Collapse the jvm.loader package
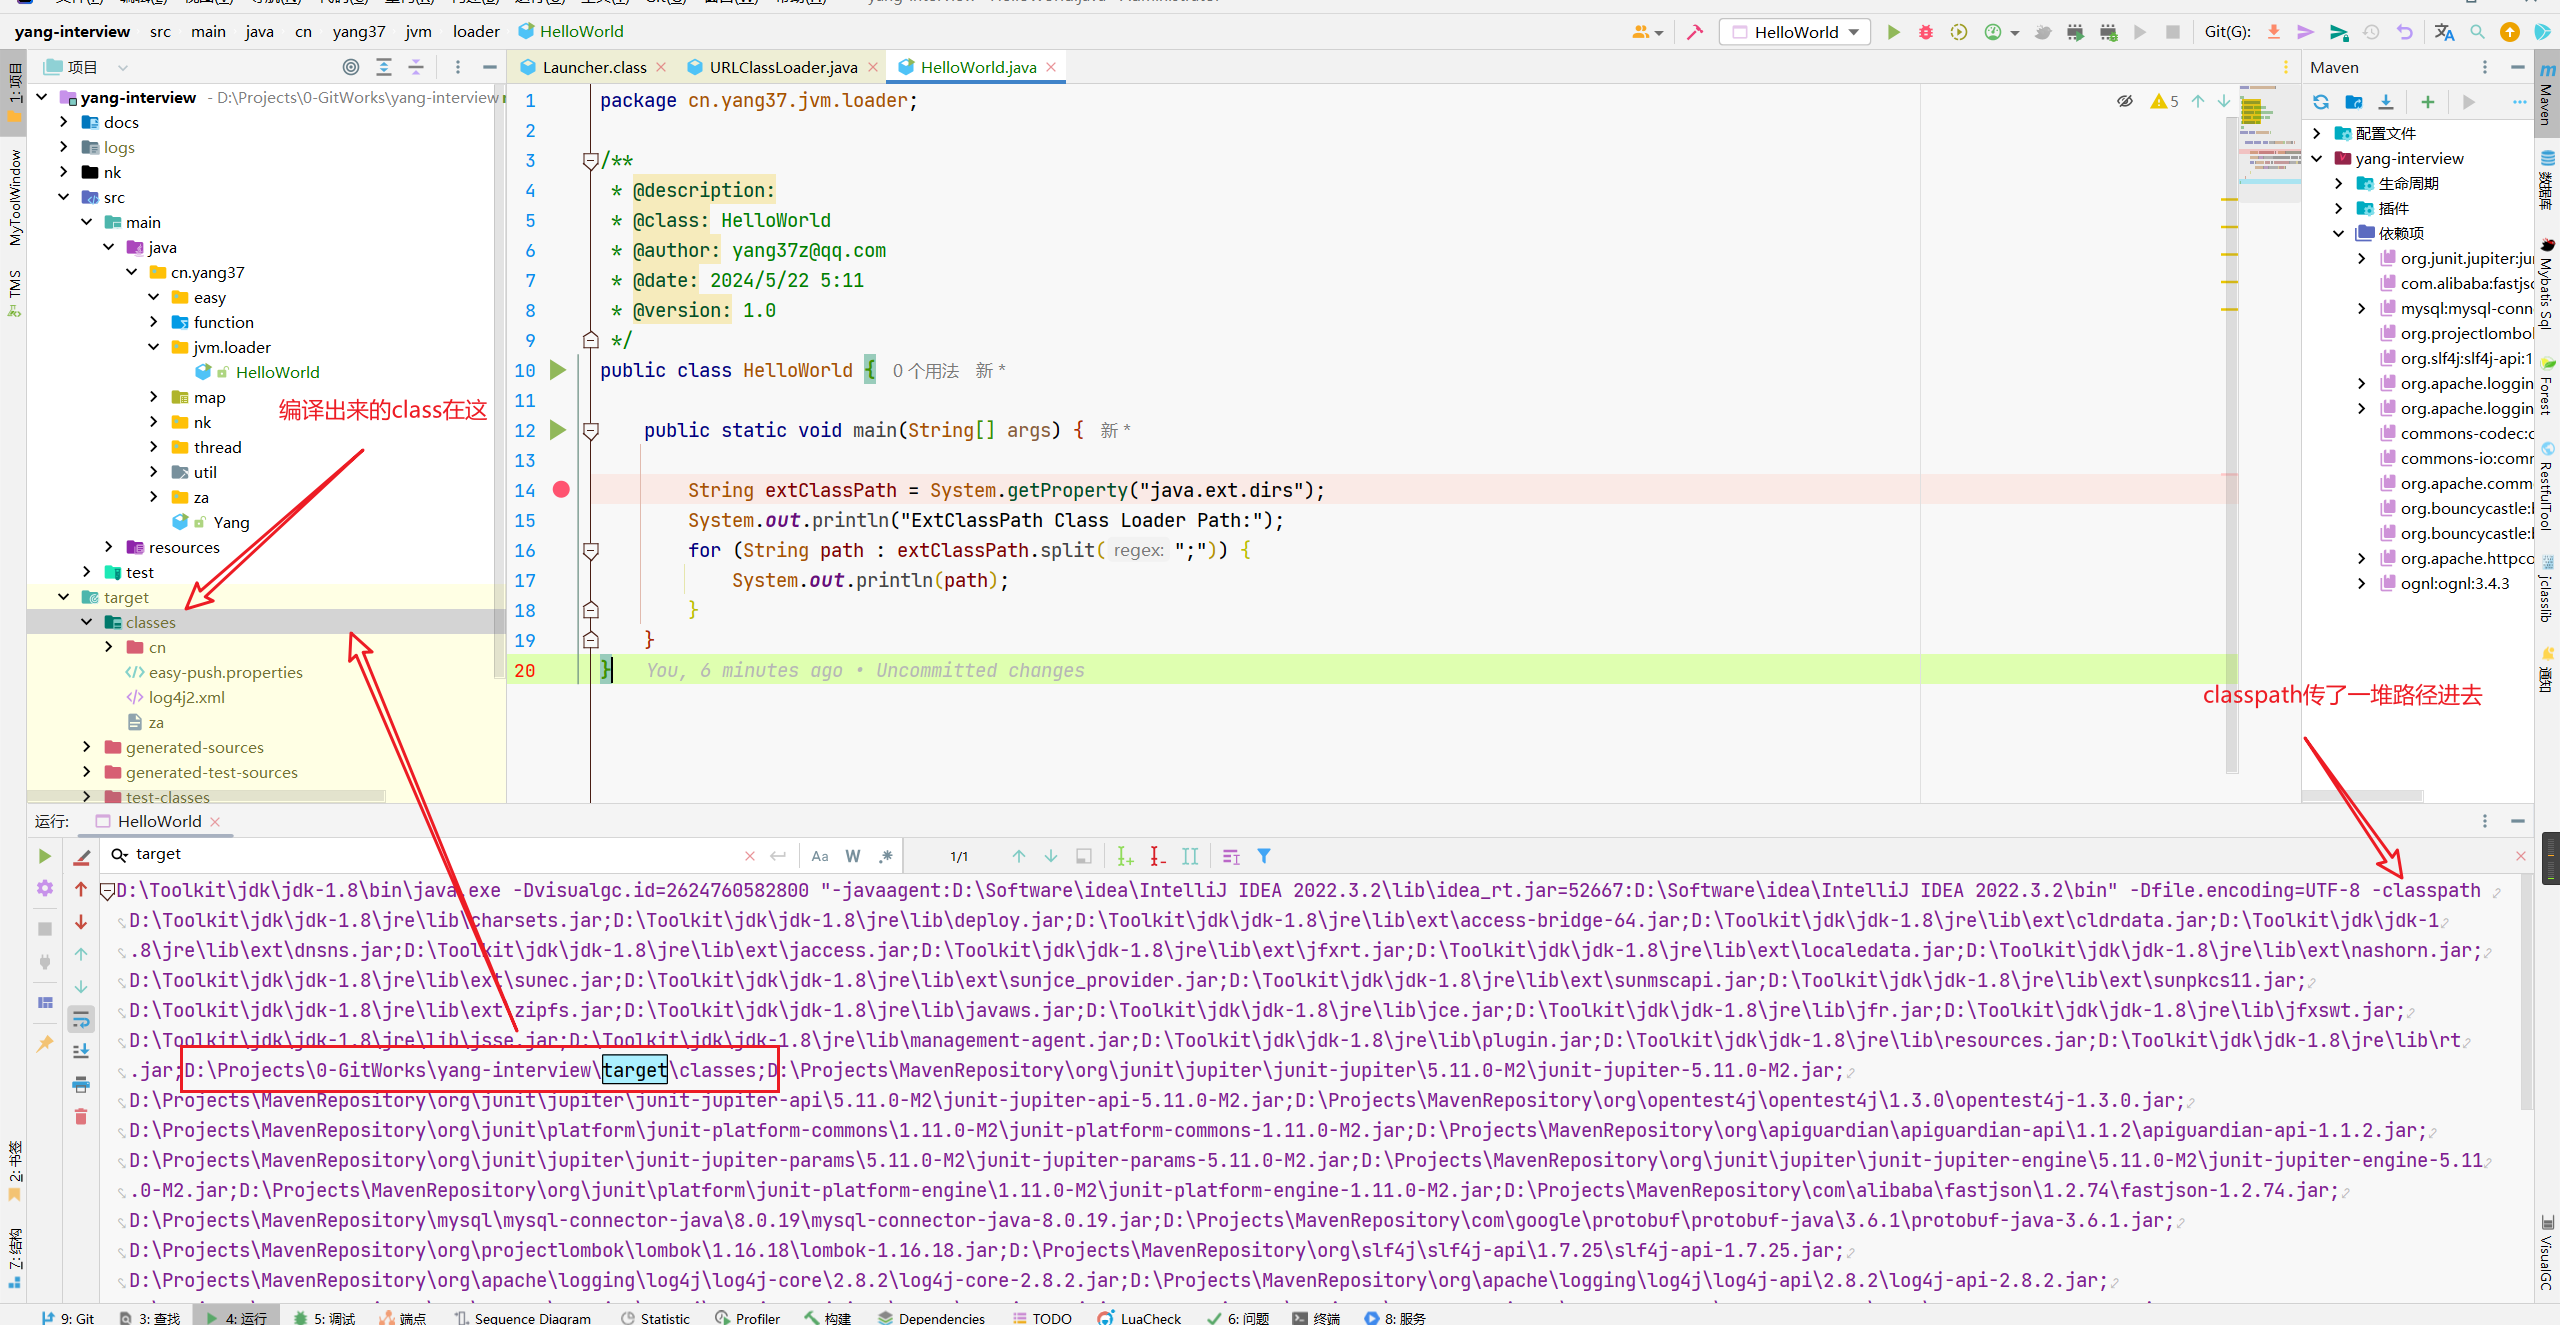Viewport: 2560px width, 1325px height. coord(154,347)
